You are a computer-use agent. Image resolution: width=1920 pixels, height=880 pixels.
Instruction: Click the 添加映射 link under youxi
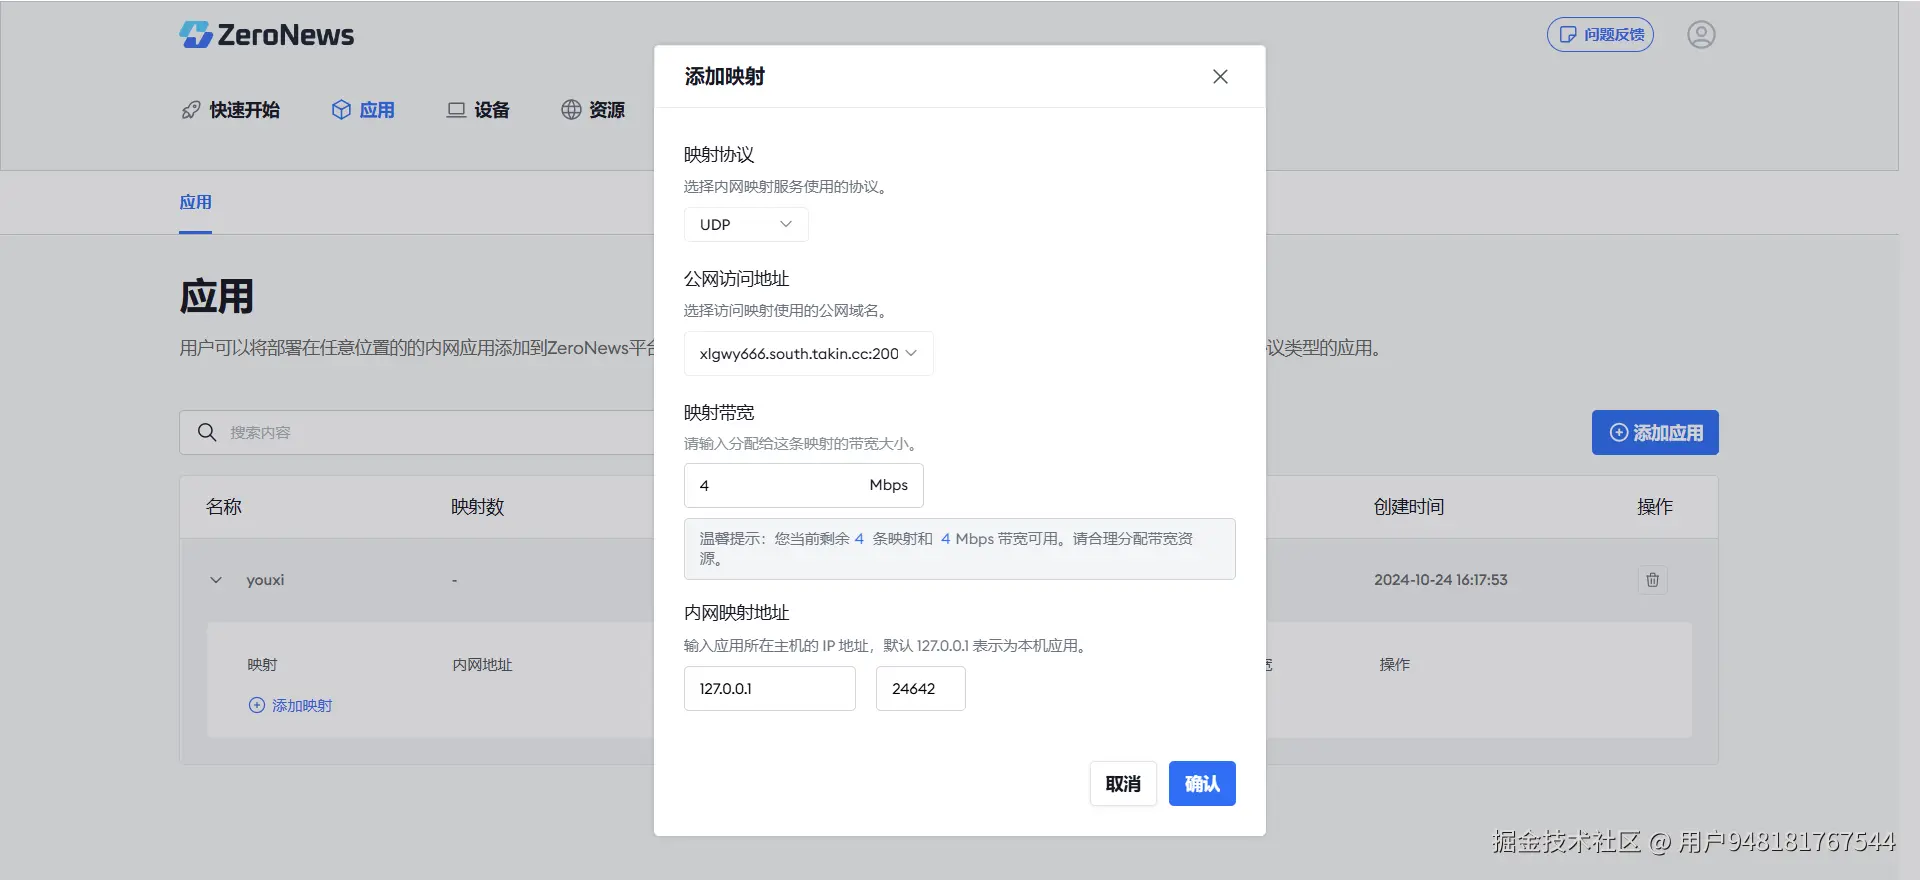coord(290,706)
